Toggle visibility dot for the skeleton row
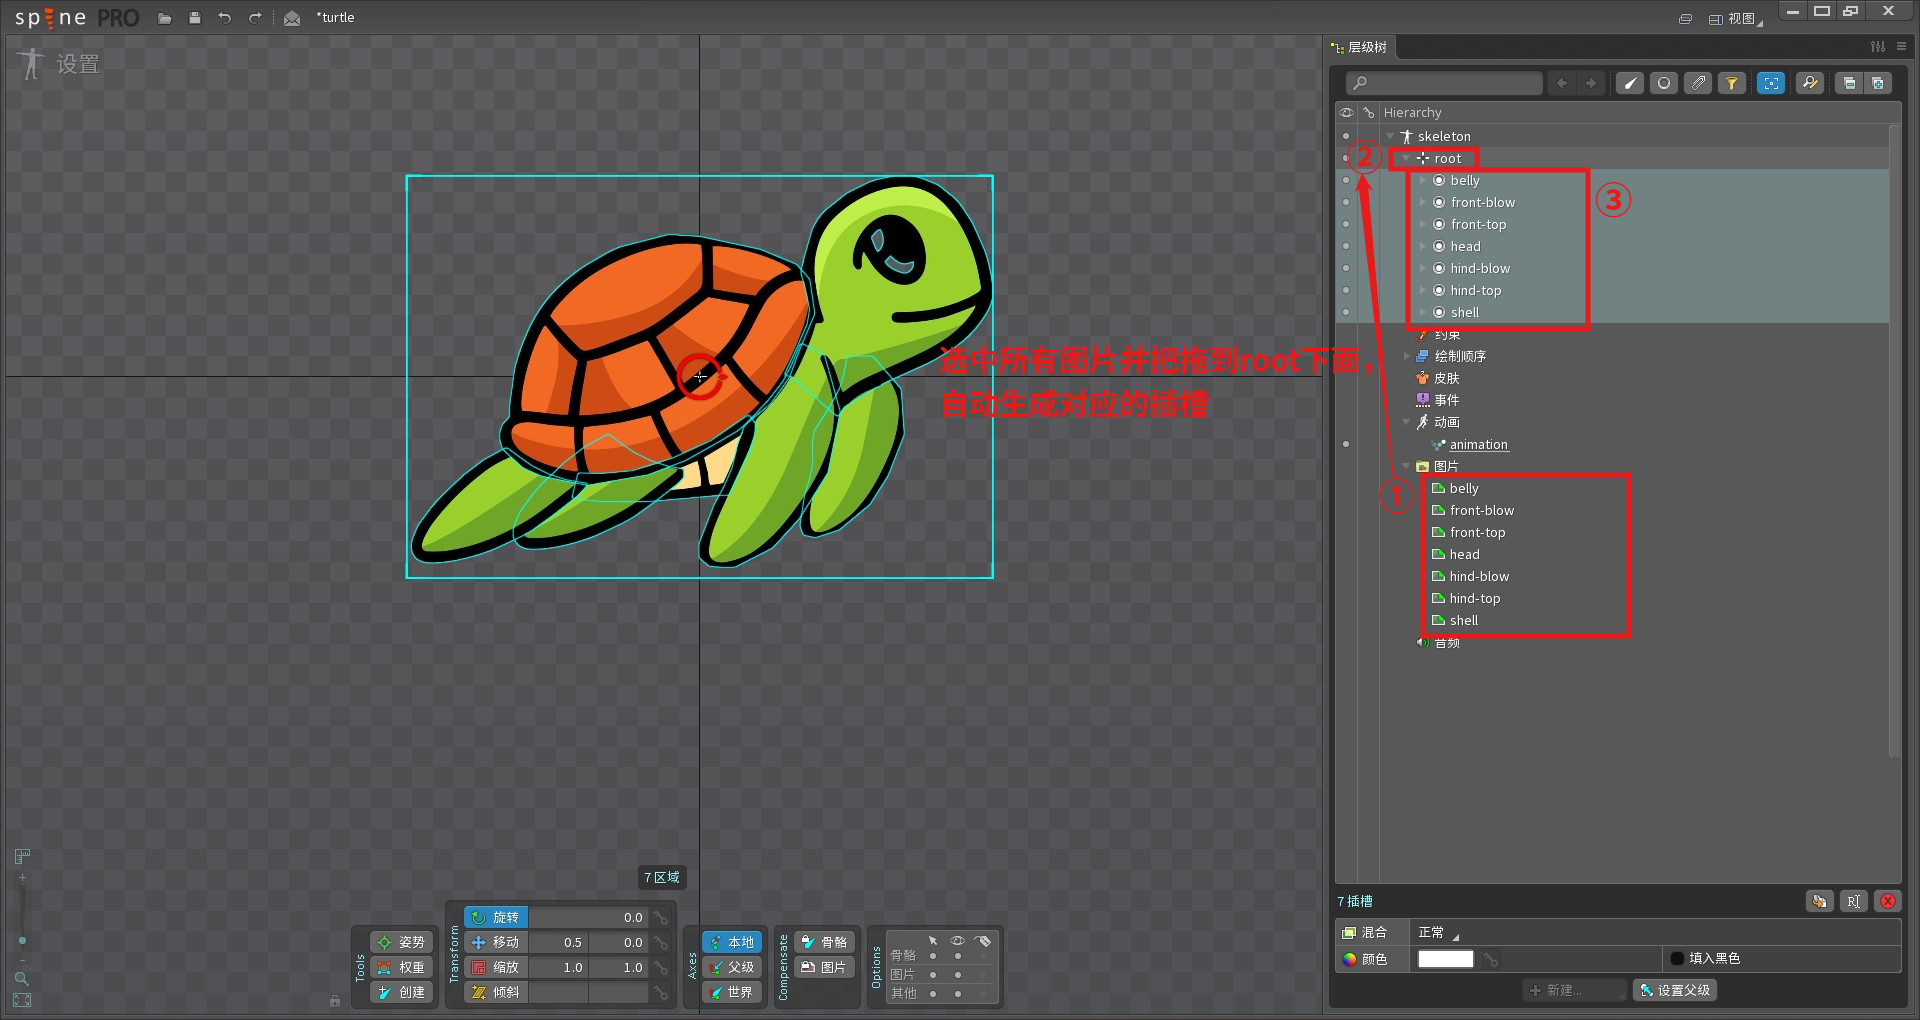The height and width of the screenshot is (1020, 1920). point(1346,136)
